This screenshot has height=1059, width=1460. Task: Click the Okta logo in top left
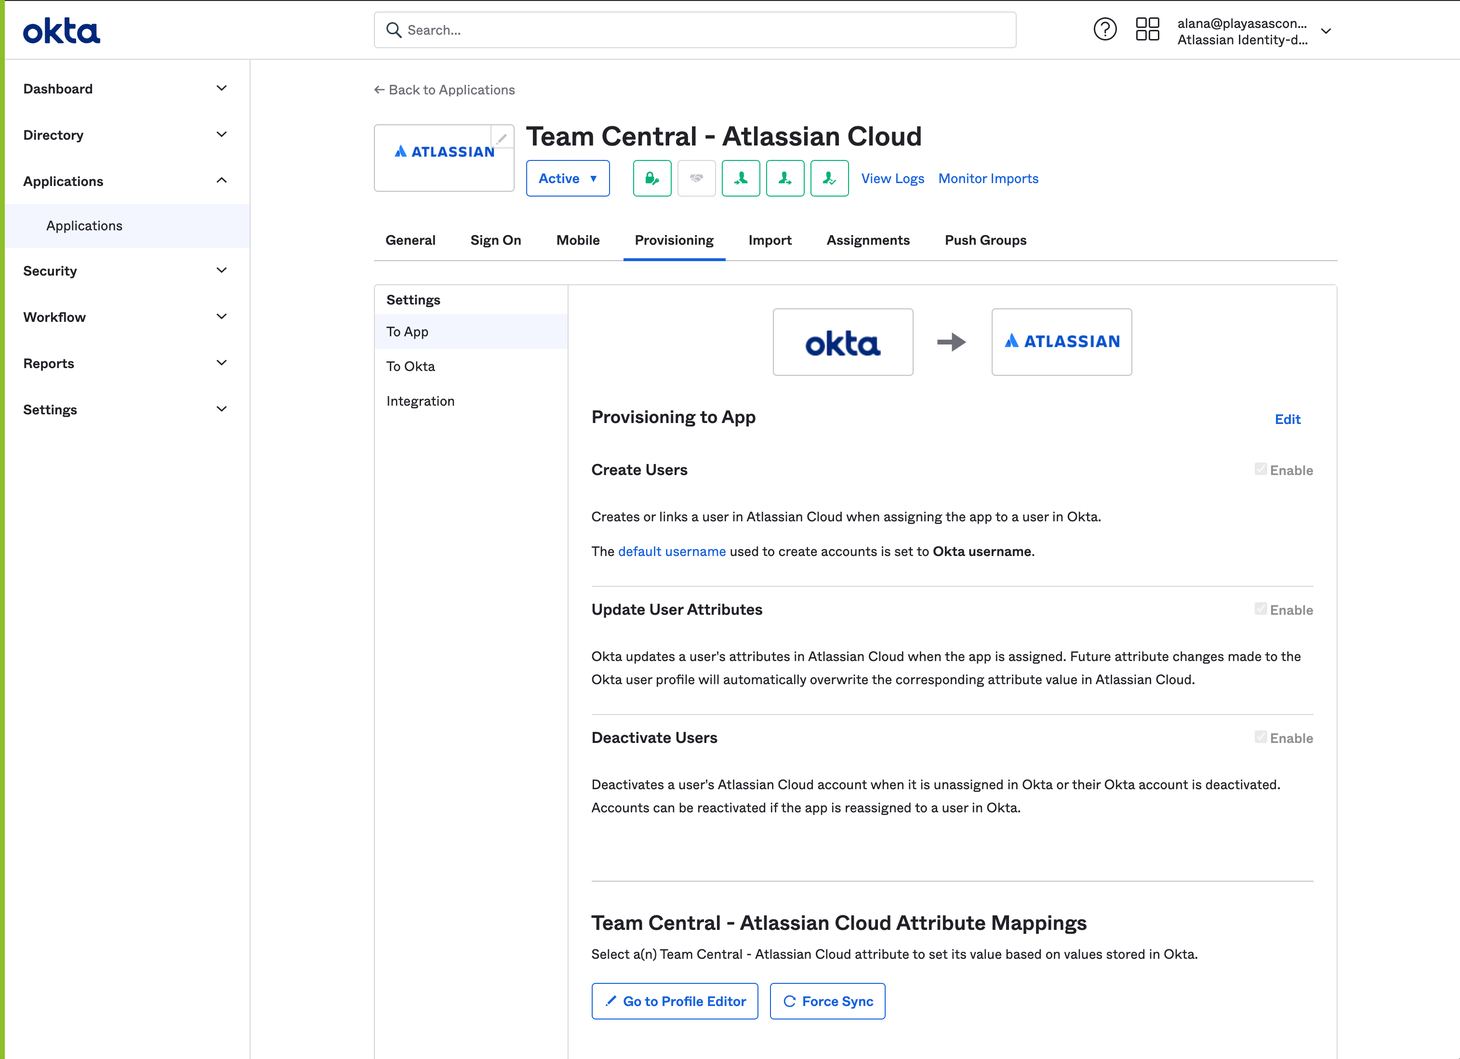tap(62, 31)
